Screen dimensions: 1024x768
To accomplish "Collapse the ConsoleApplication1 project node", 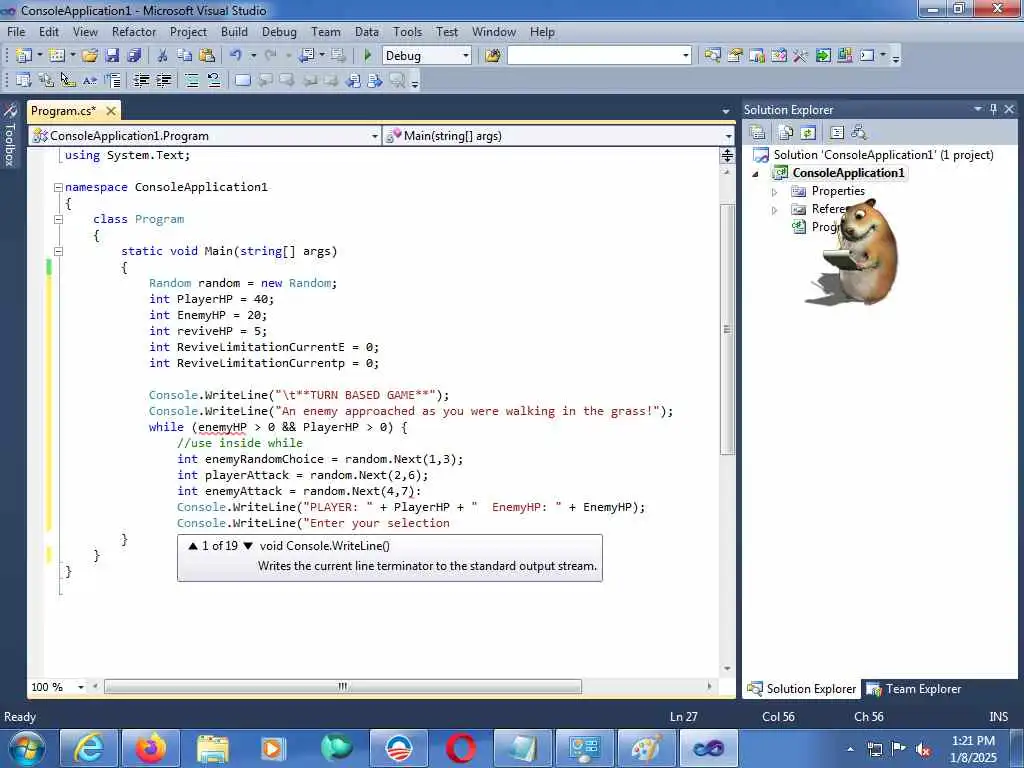I will (x=756, y=174).
